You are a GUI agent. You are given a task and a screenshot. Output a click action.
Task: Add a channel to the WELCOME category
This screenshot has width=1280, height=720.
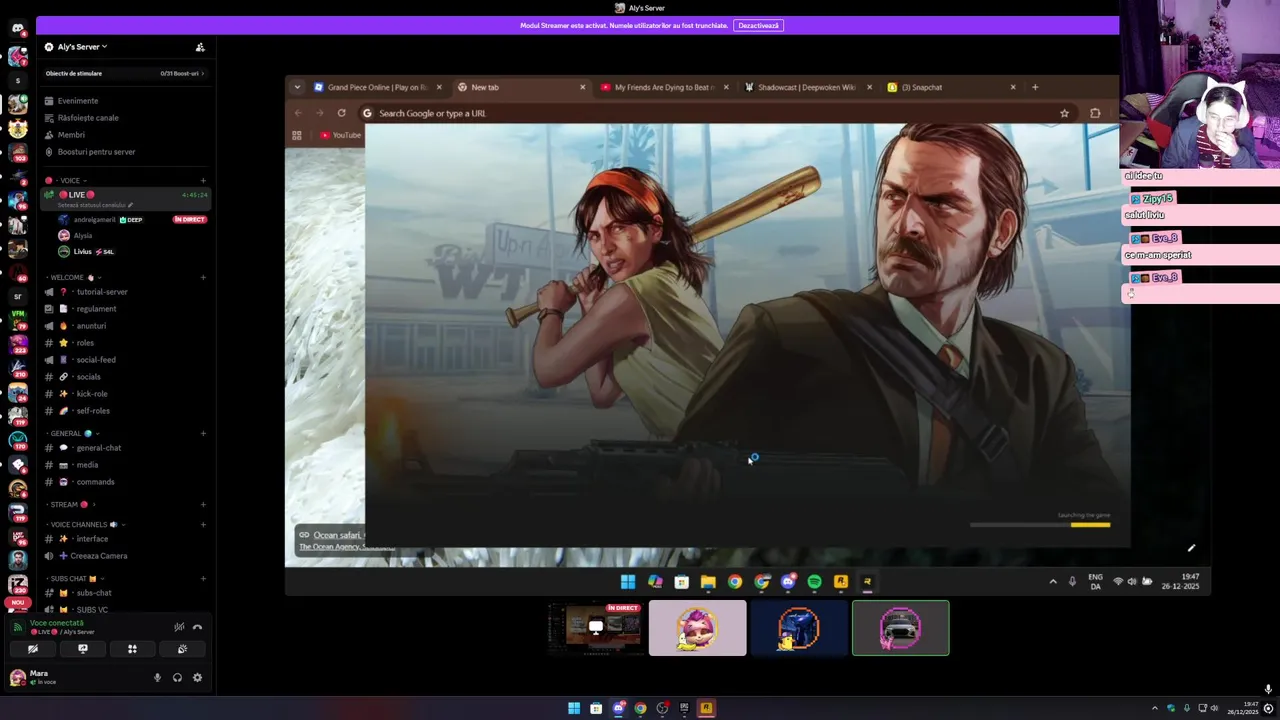point(203,277)
